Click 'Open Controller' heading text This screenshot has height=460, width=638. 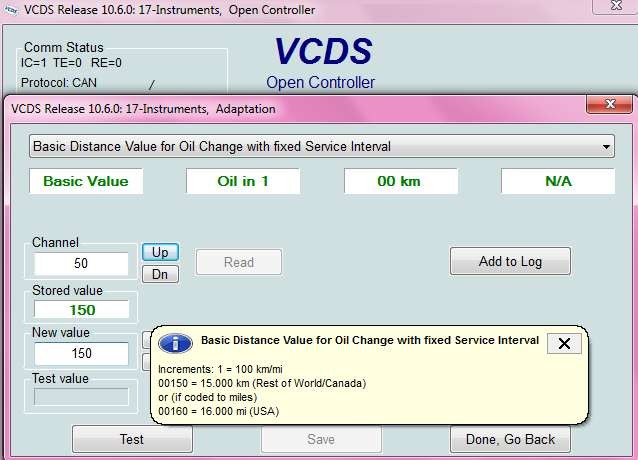(320, 82)
